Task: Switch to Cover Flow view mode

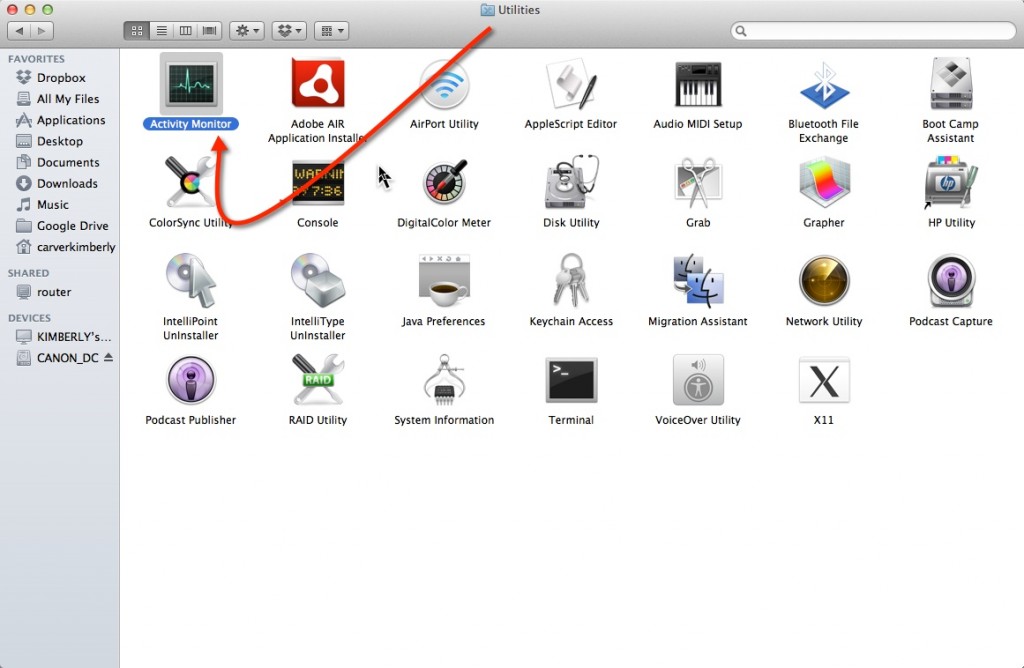Action: click(210, 31)
